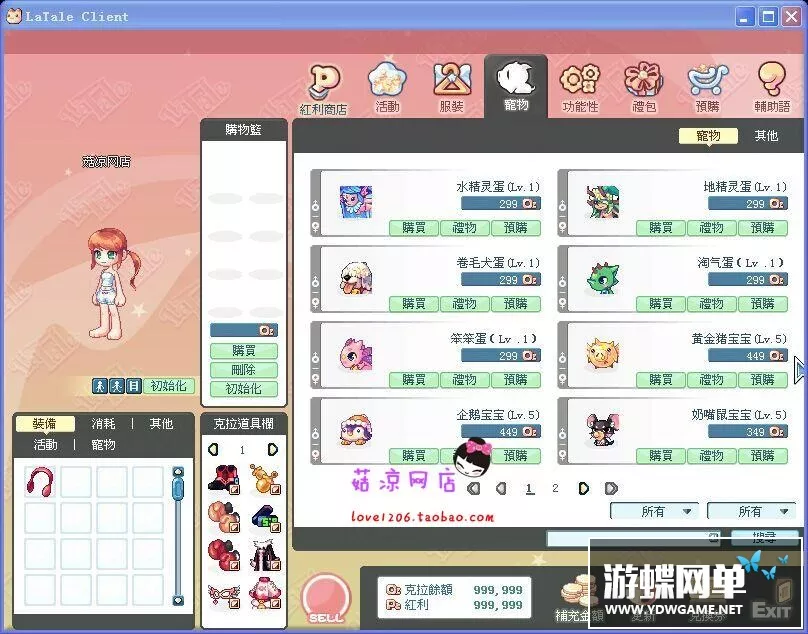Open the 活動 shop category

click(x=387, y=86)
